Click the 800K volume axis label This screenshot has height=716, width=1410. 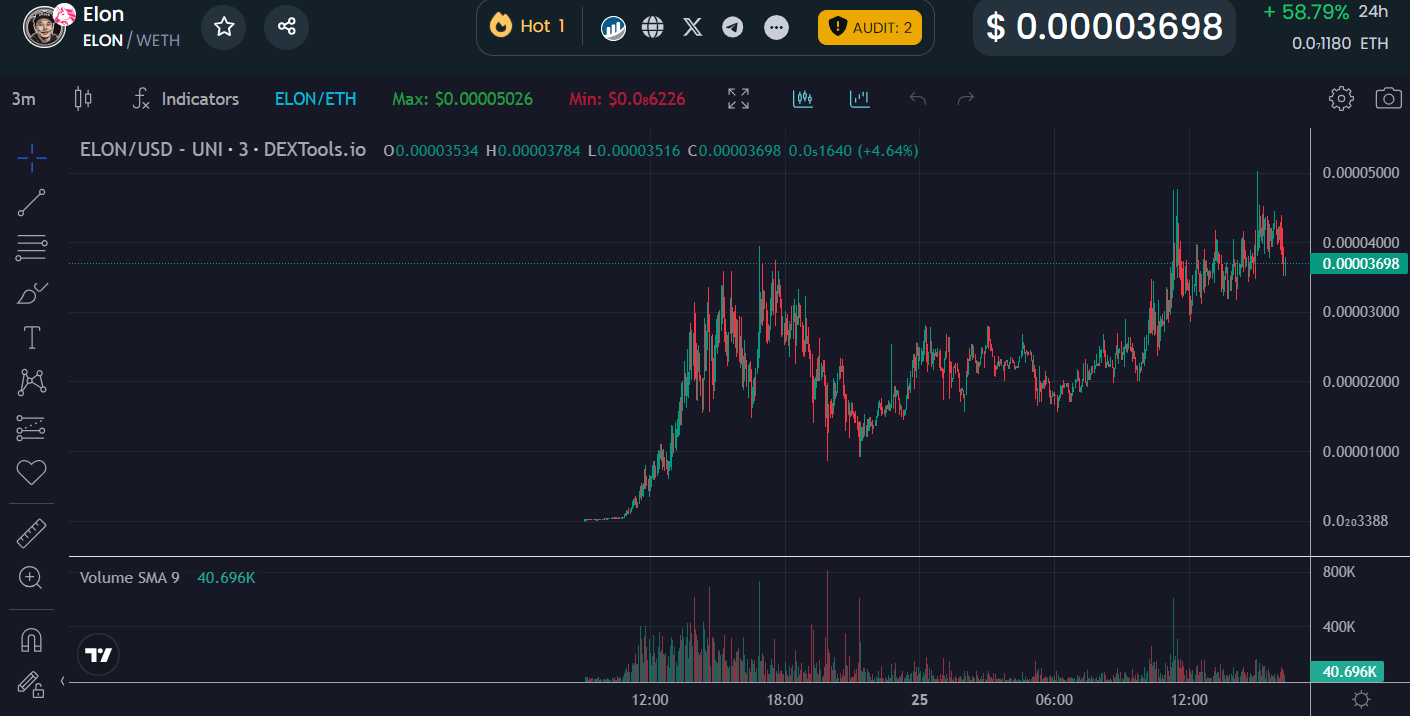1338,572
